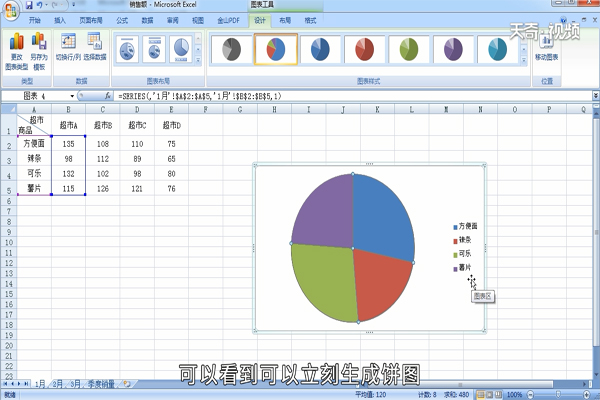The width and height of the screenshot is (600, 400).
Task: Apply the green pie chart style
Action: tap(409, 49)
